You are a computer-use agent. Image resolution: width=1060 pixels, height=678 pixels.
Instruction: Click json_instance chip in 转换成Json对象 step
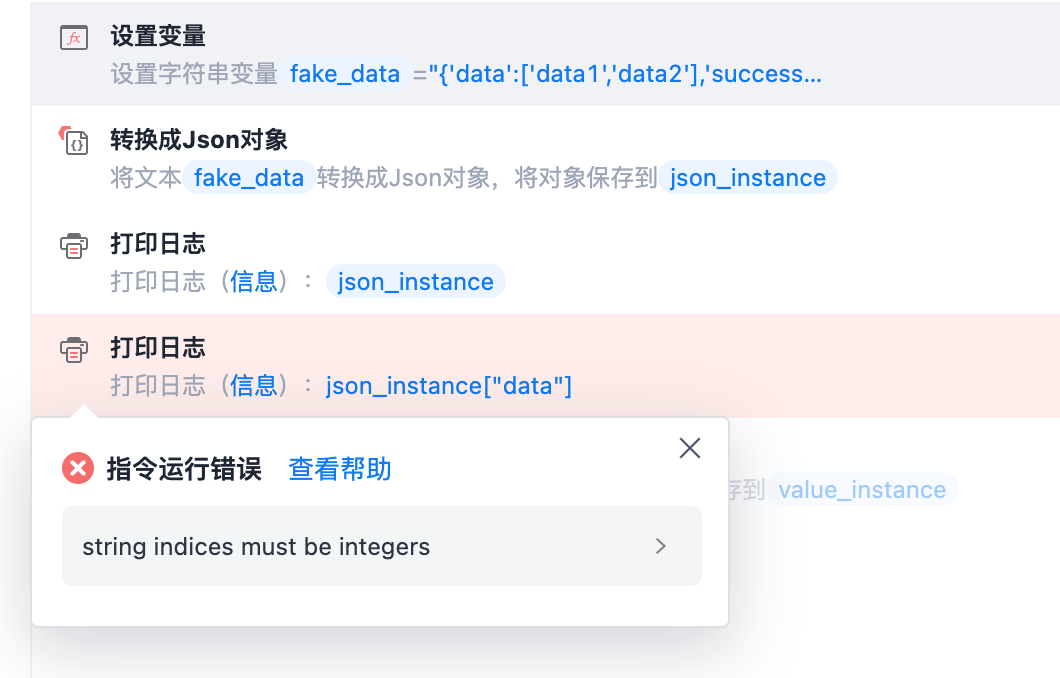748,178
